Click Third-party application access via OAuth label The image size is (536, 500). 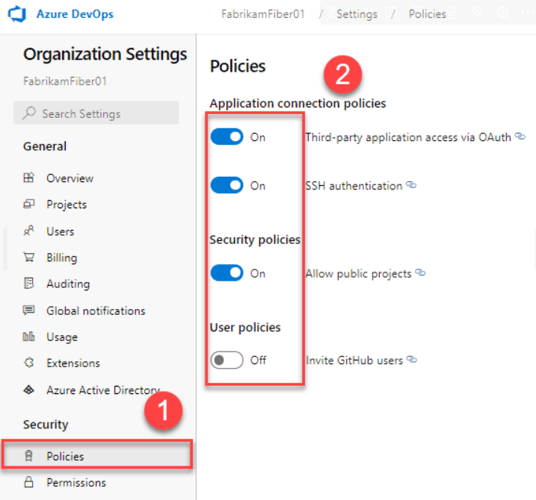[x=408, y=137]
